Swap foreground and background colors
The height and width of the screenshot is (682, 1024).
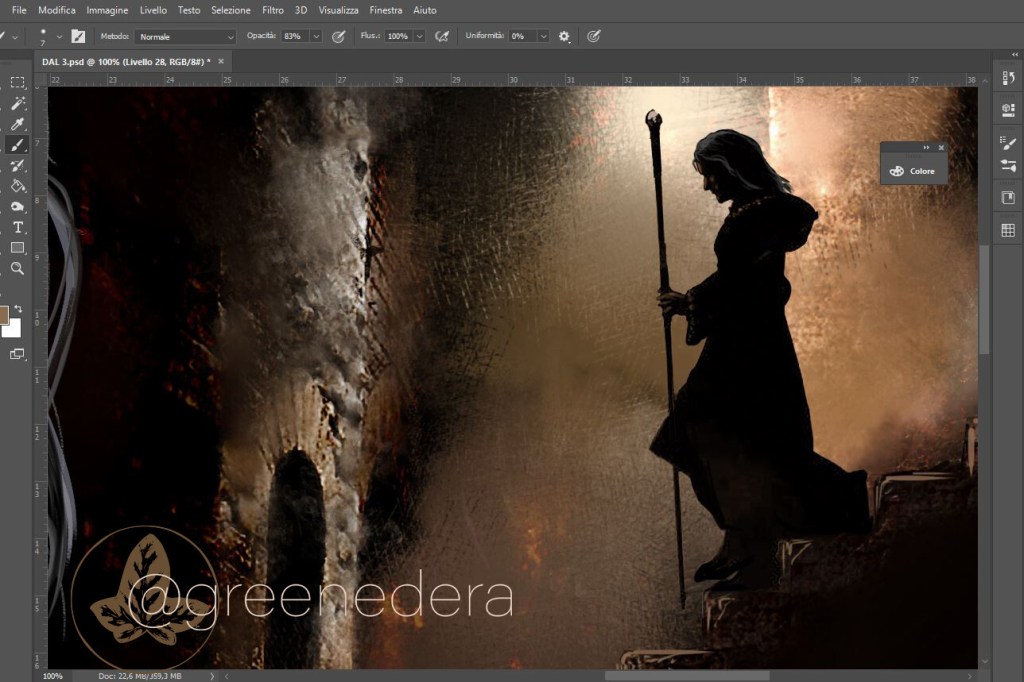point(18,309)
